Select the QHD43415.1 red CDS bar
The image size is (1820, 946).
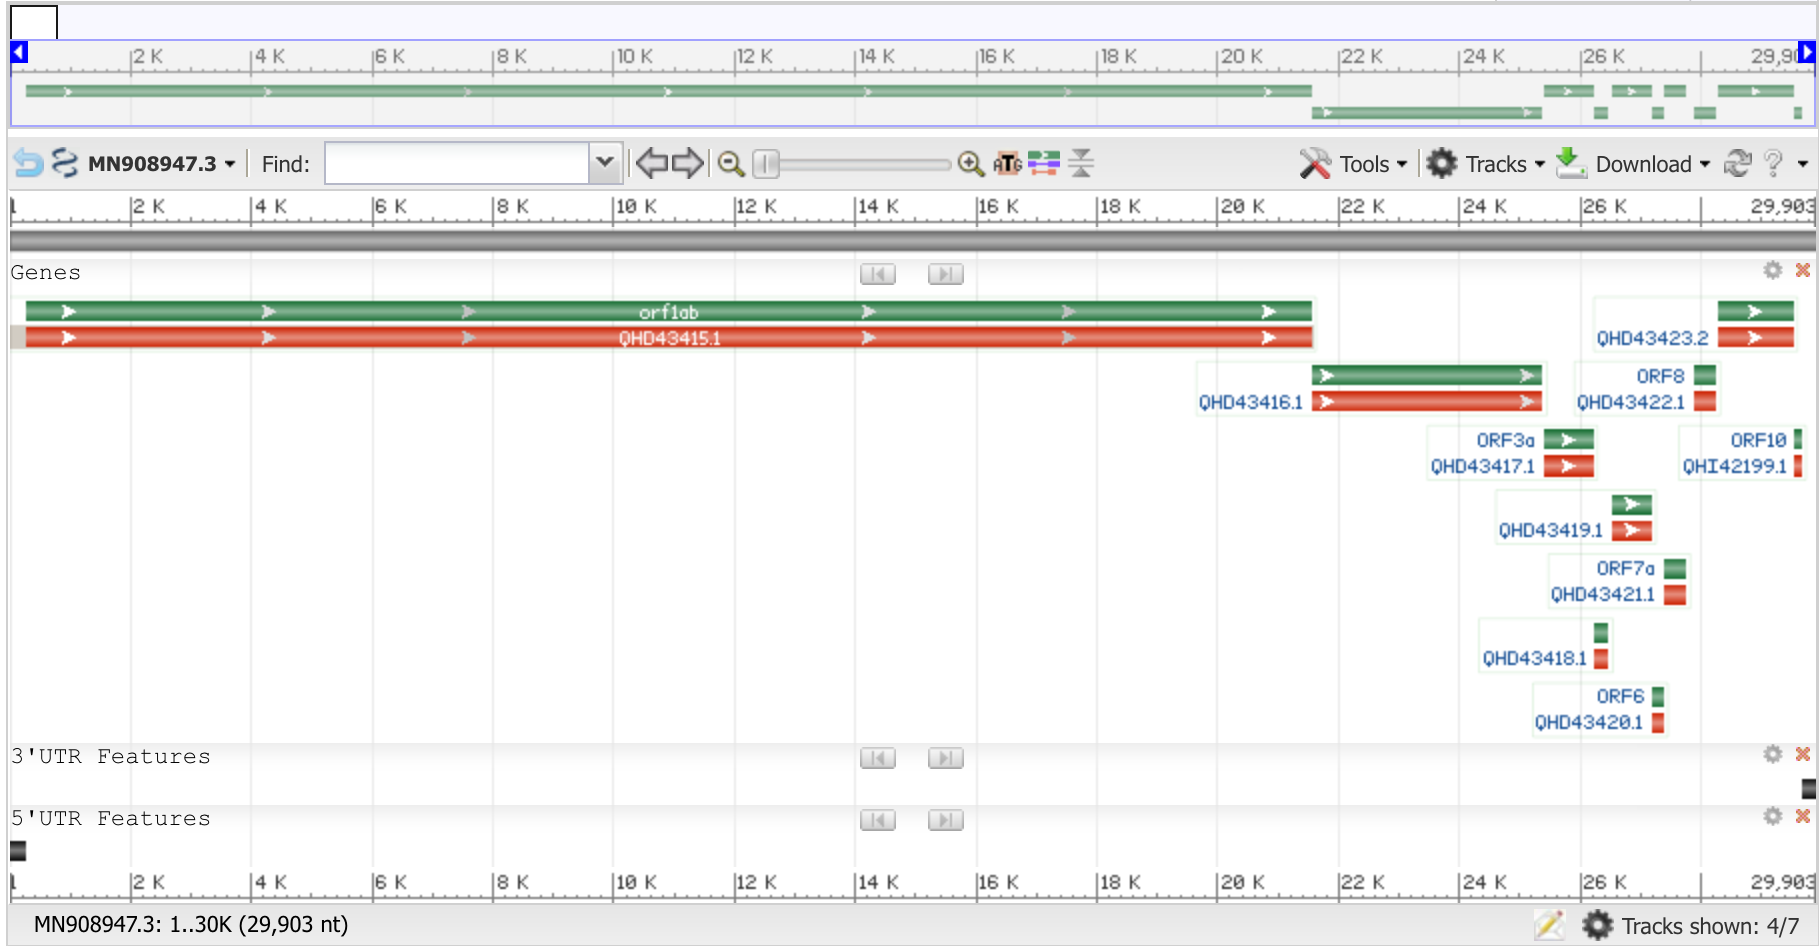click(669, 338)
